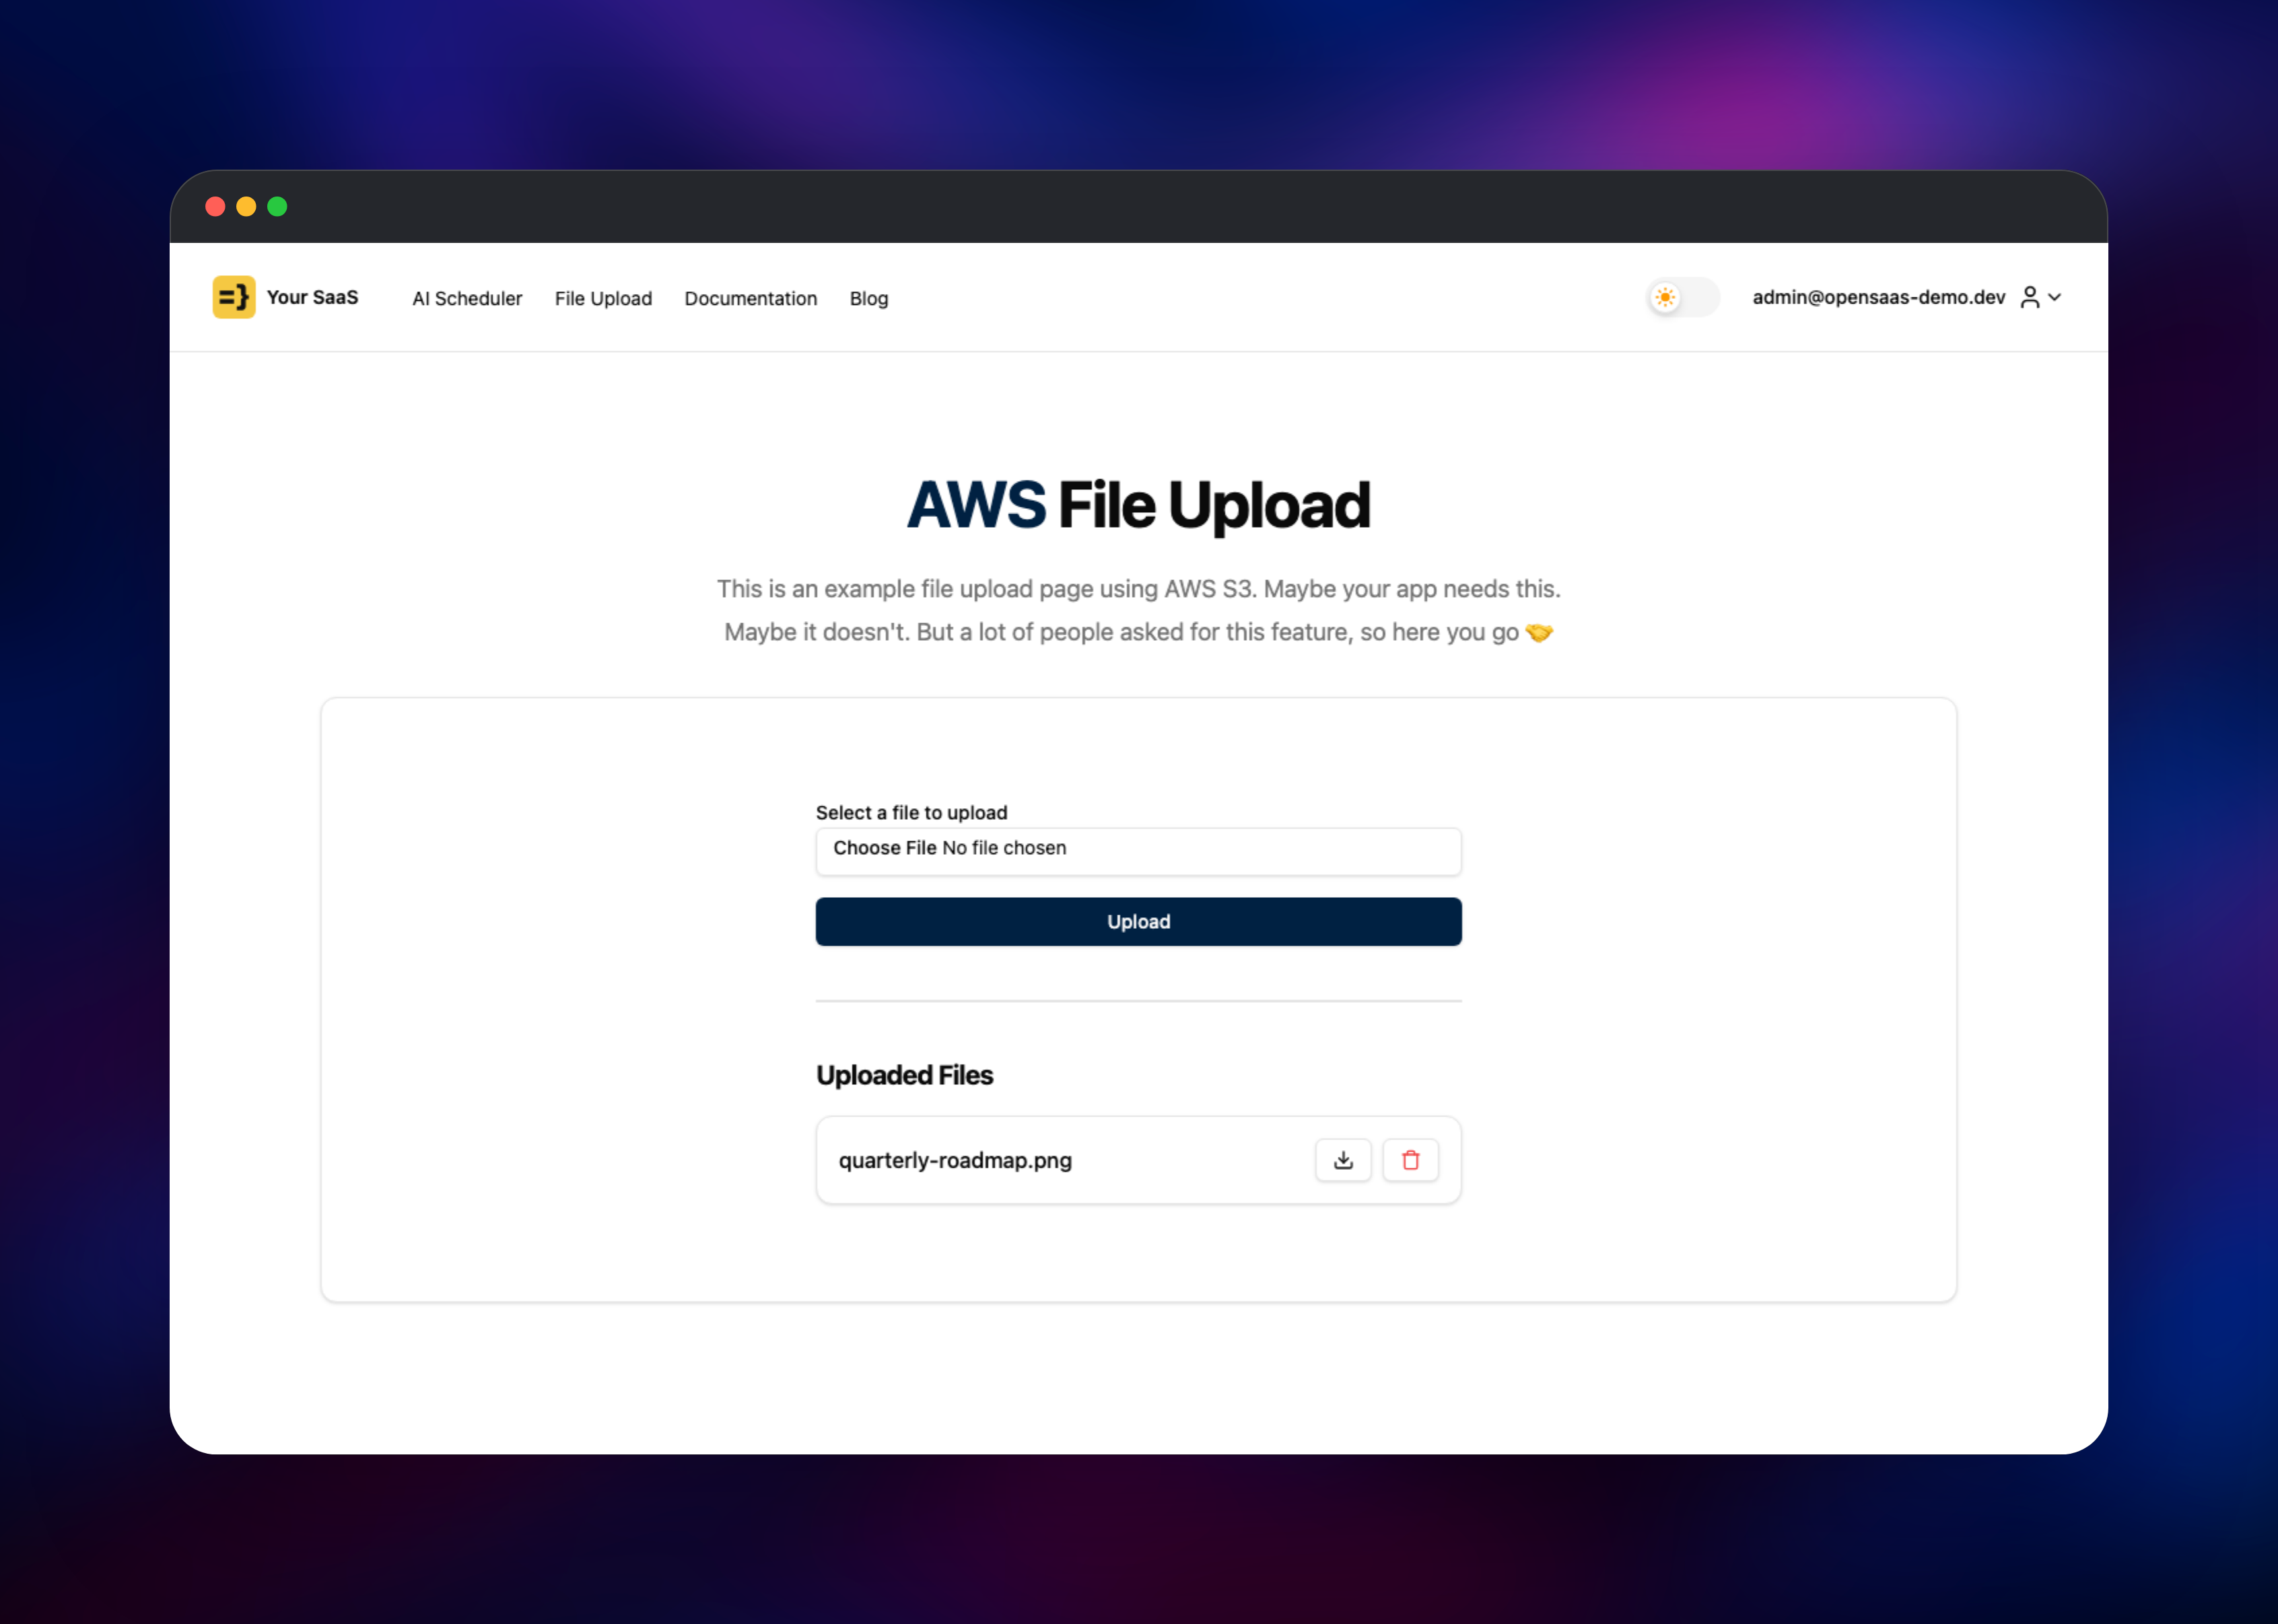Open the AI Scheduler nav item
The width and height of the screenshot is (2278, 1624).
pos(467,298)
